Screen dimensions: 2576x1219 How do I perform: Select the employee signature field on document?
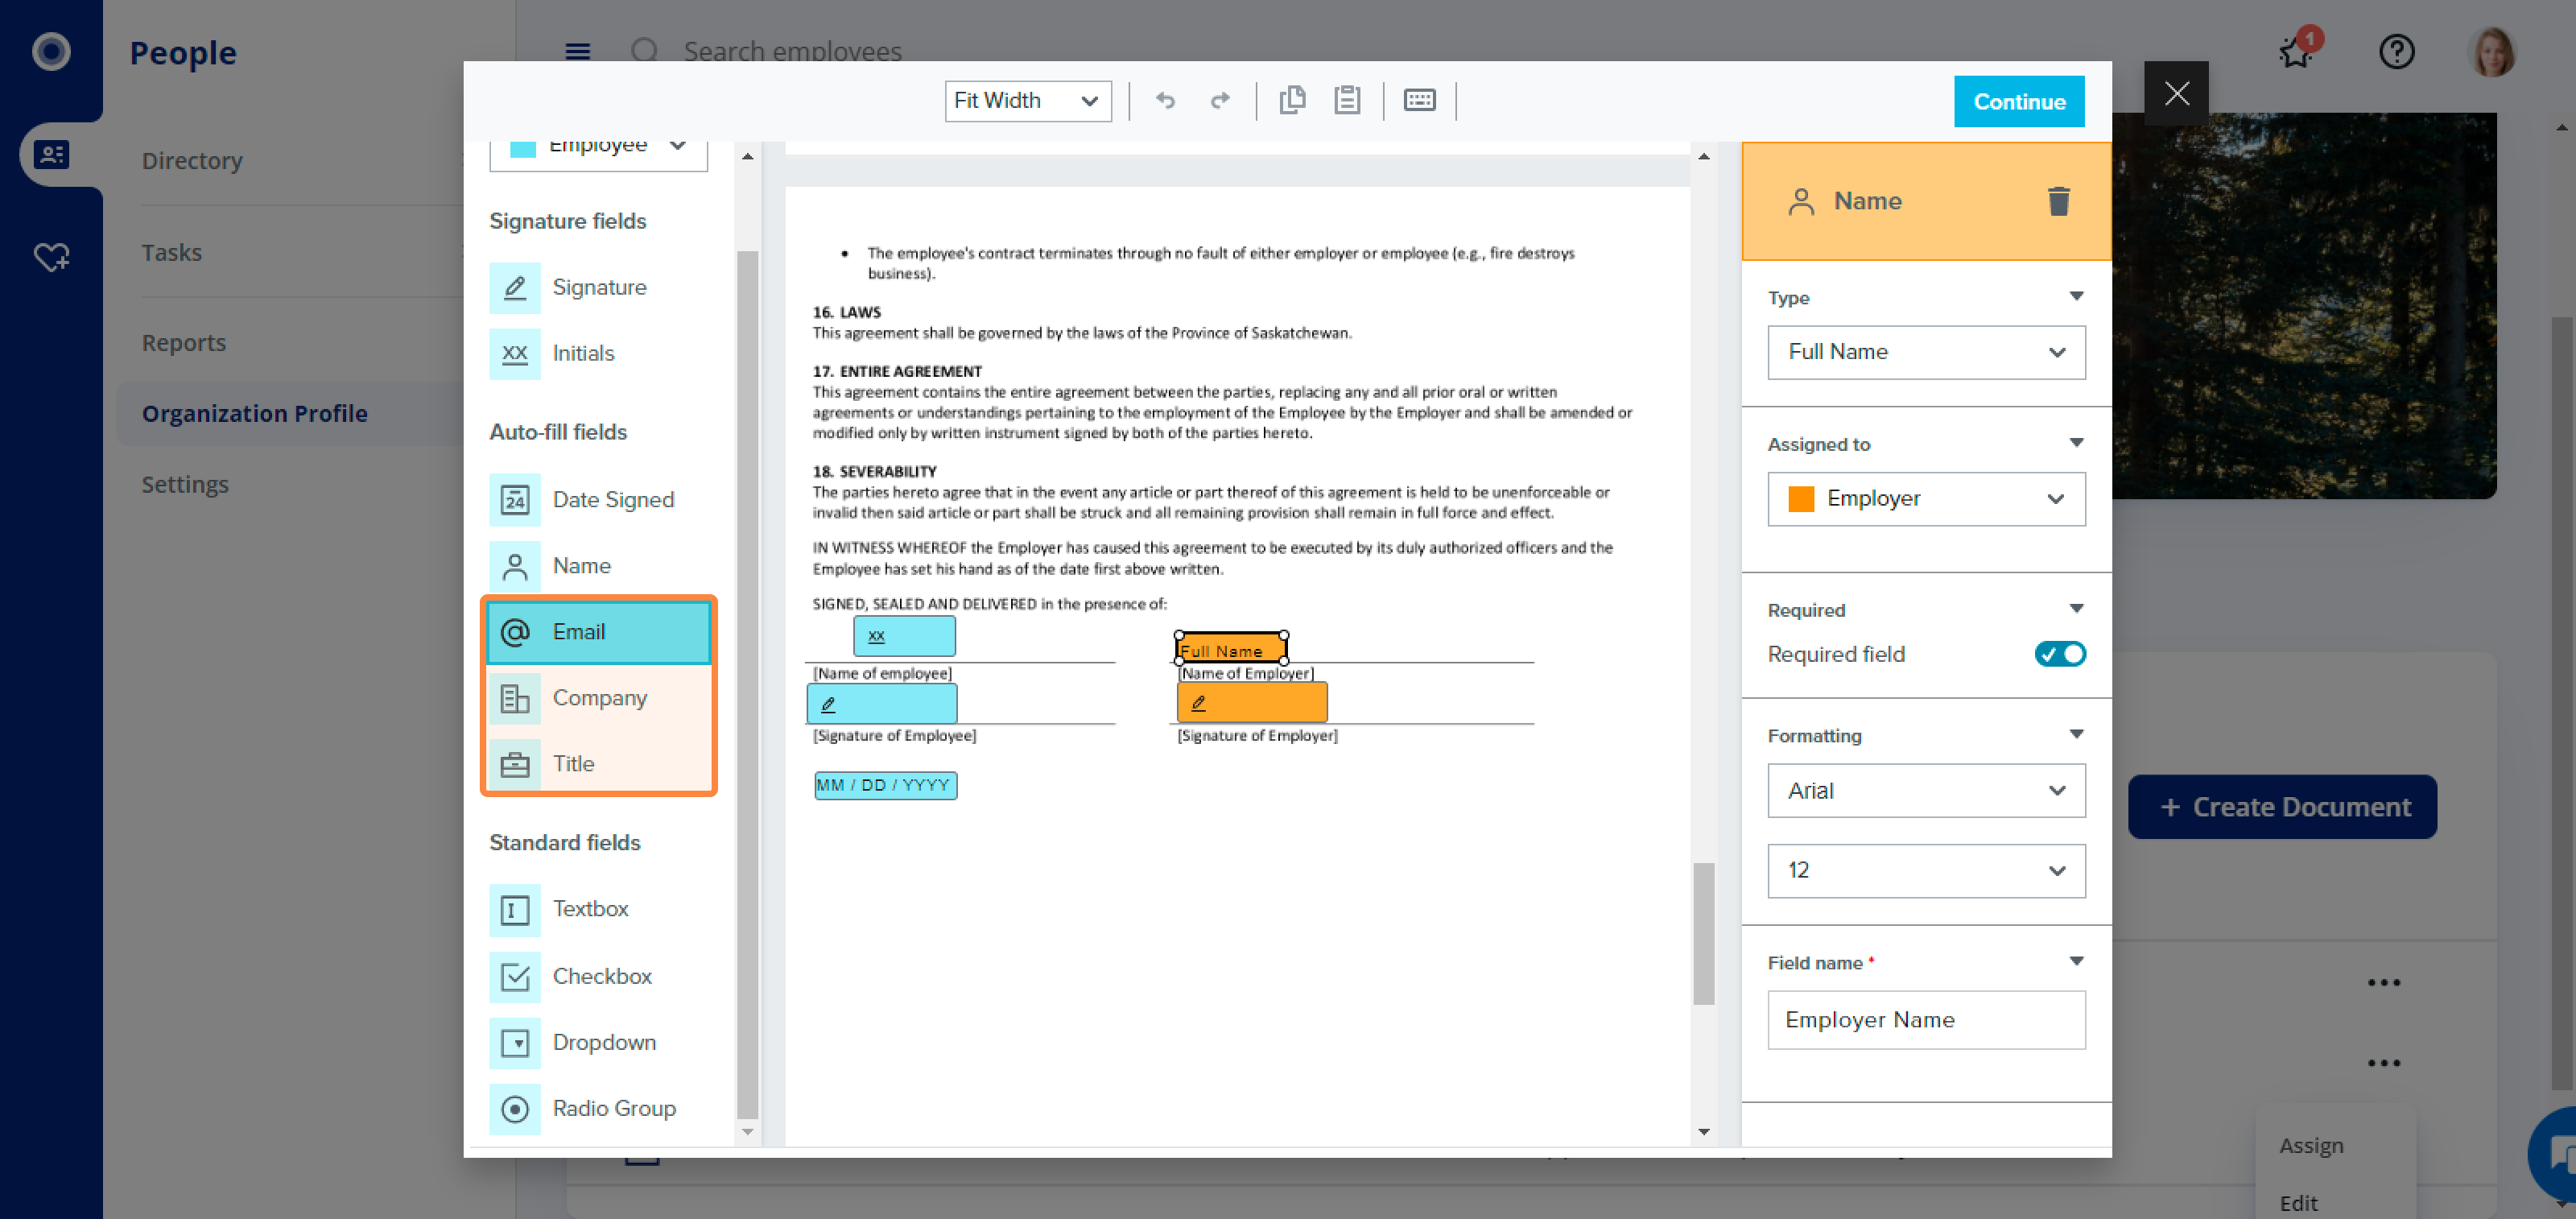click(881, 704)
